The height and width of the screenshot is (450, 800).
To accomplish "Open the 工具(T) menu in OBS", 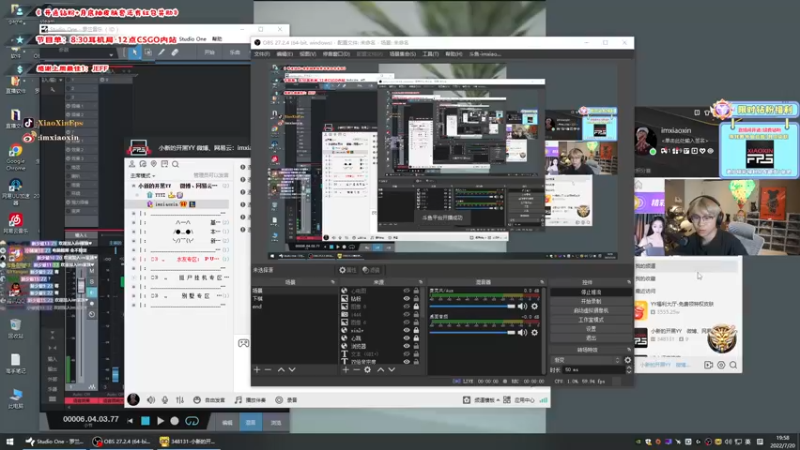I will [431, 54].
